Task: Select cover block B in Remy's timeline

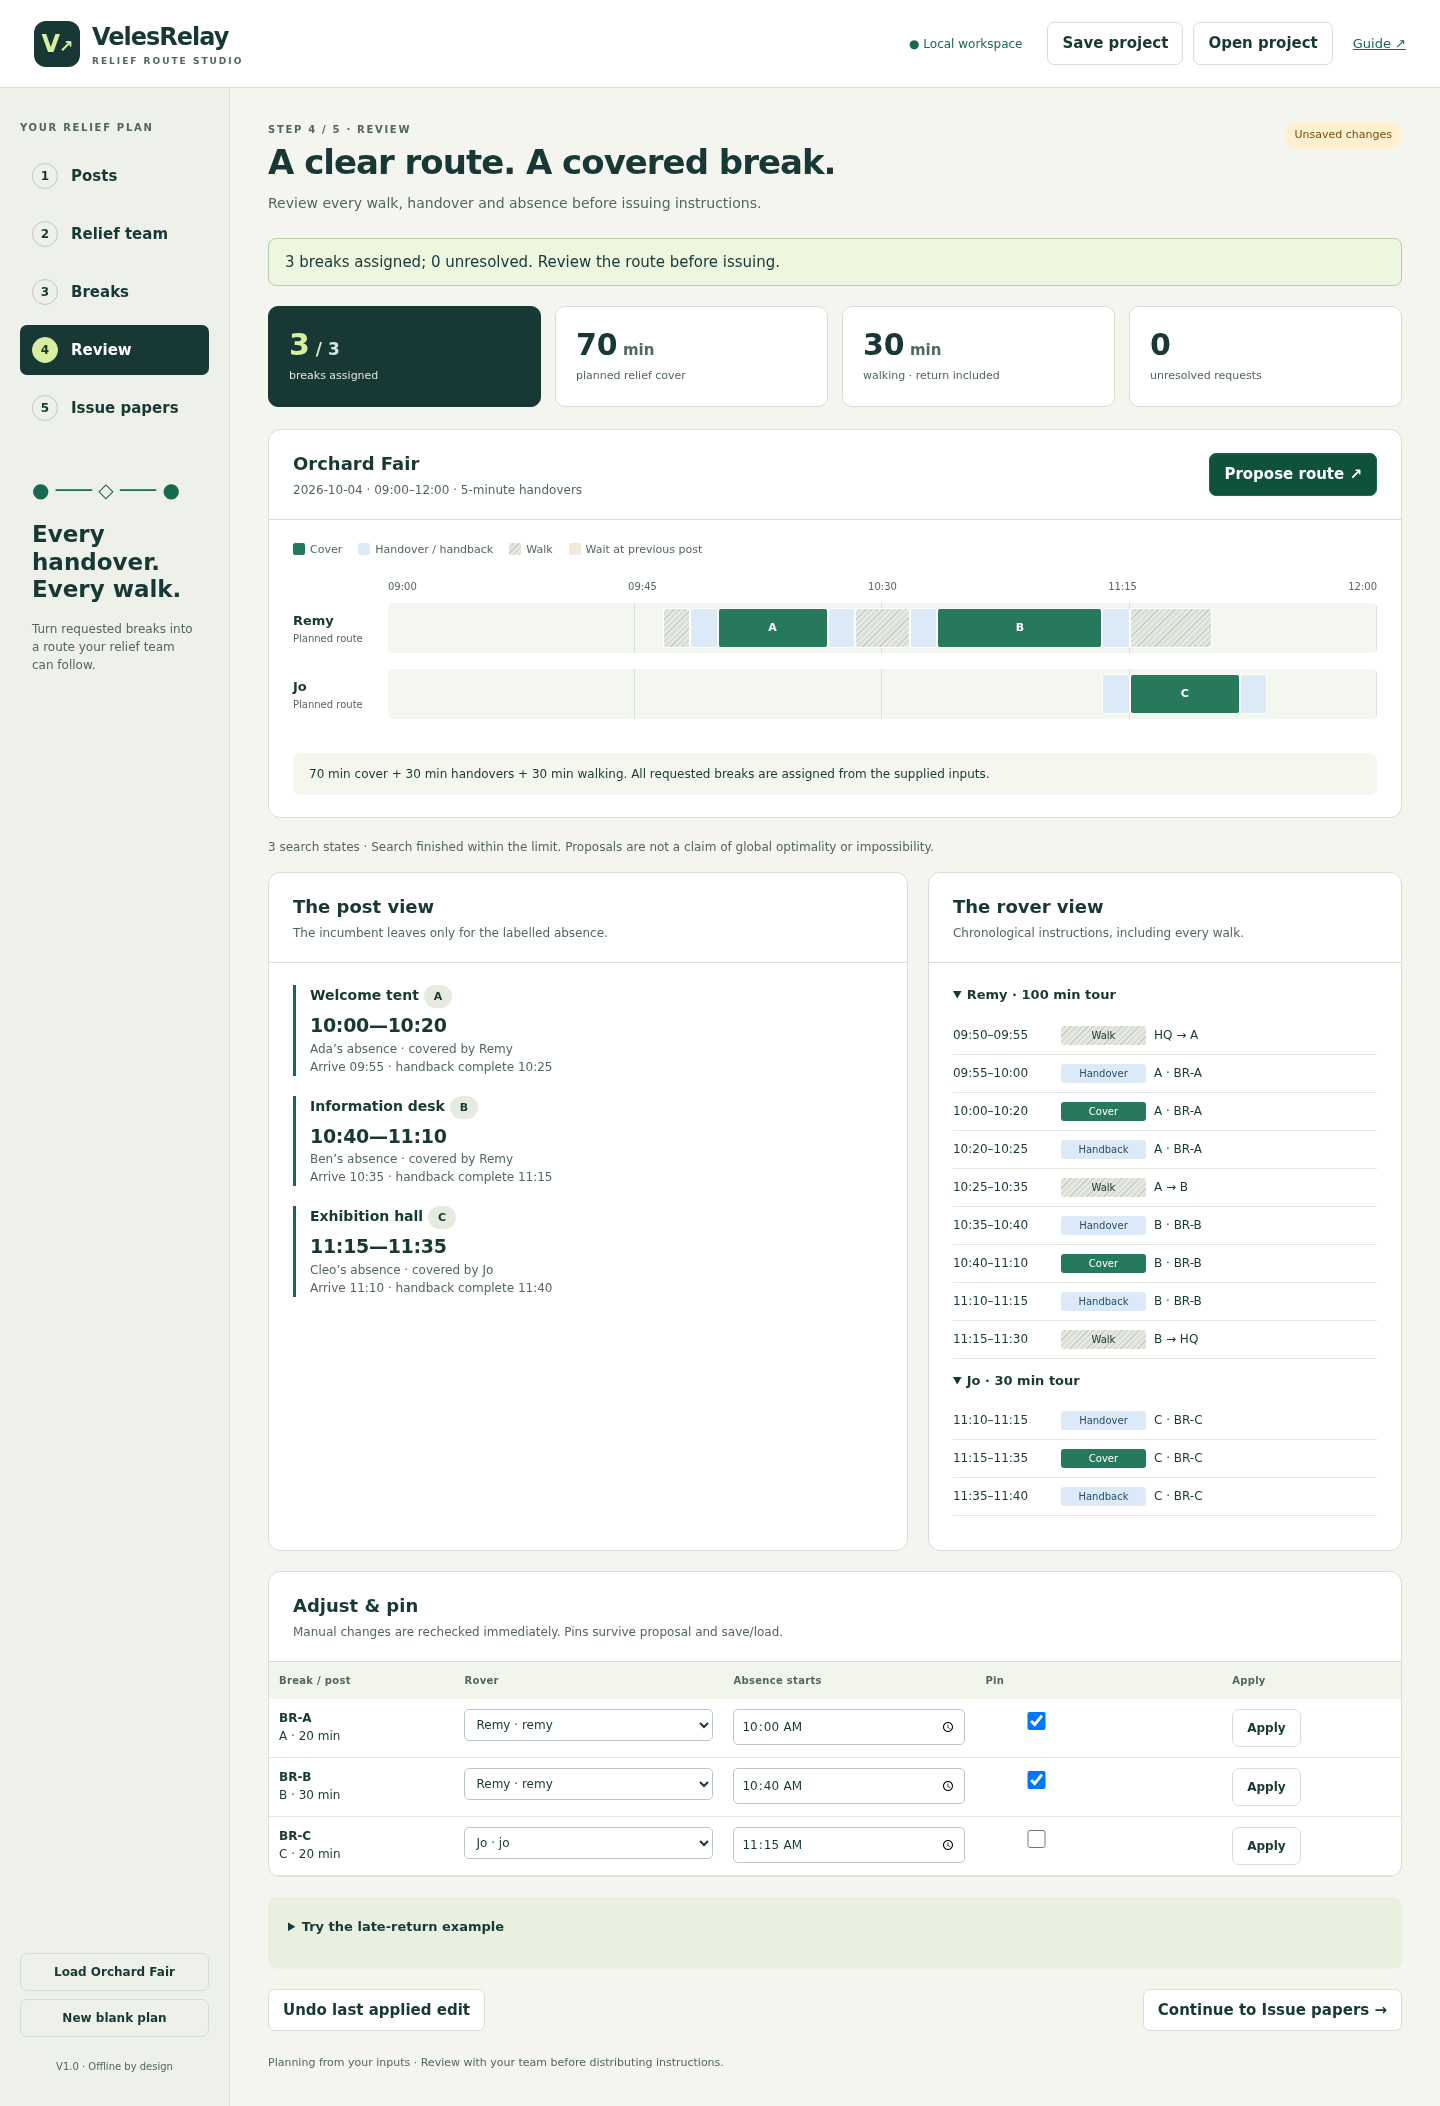Action: point(1020,628)
